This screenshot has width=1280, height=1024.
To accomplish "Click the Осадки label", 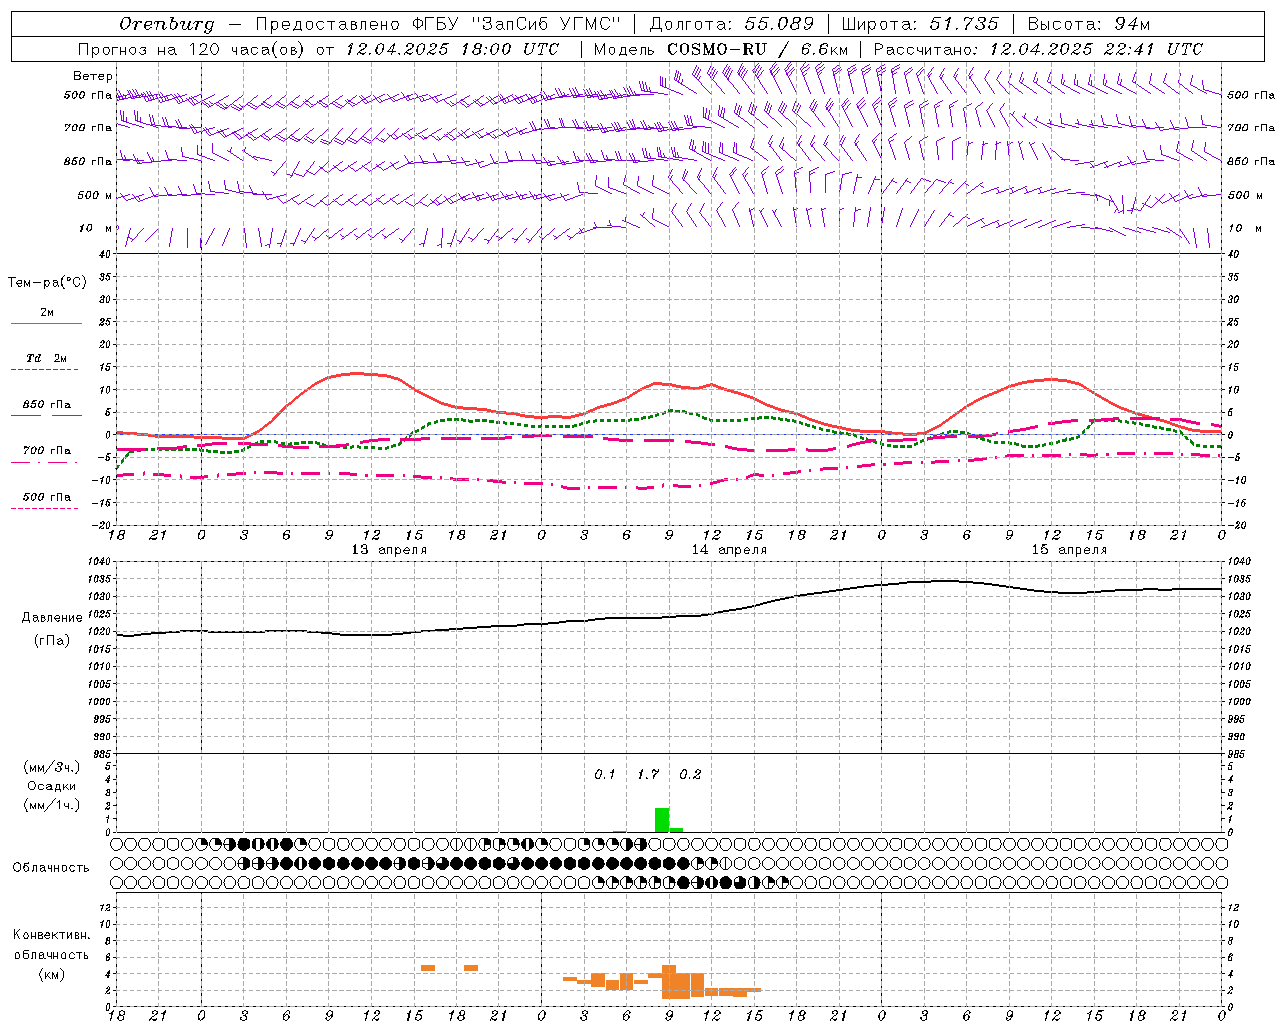I will click(x=52, y=786).
